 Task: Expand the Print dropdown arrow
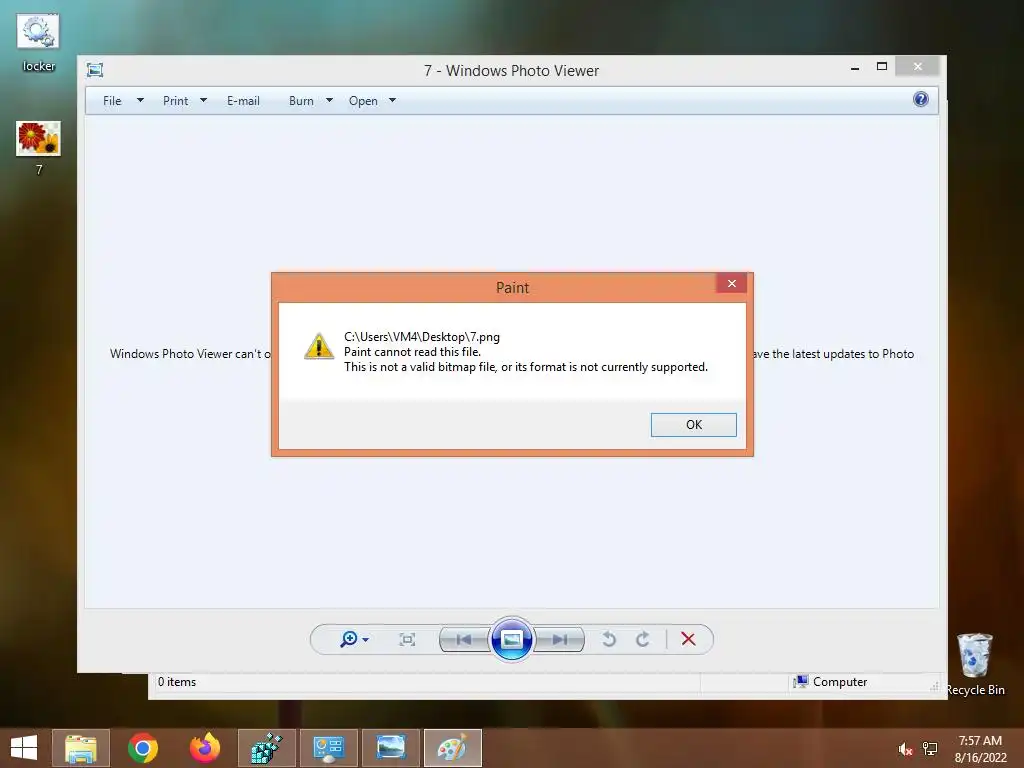(x=203, y=101)
